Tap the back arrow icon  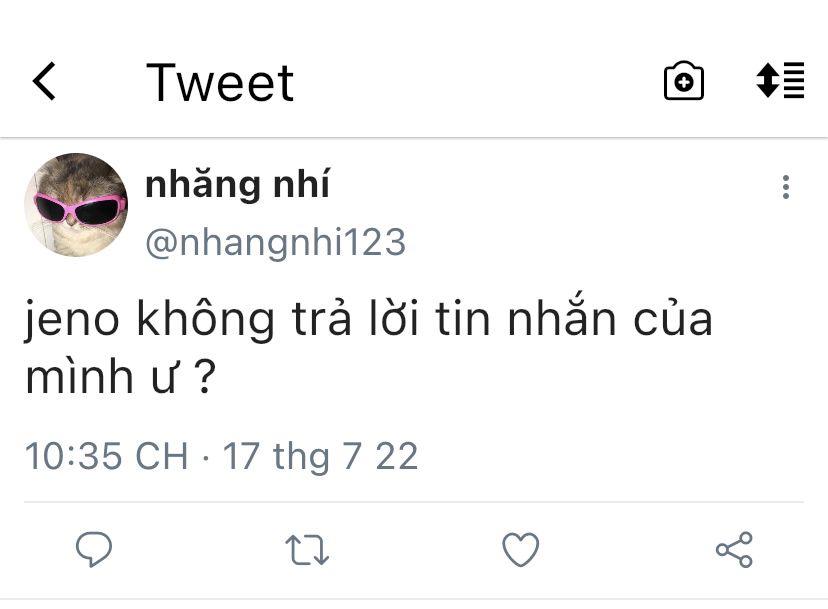[x=44, y=81]
